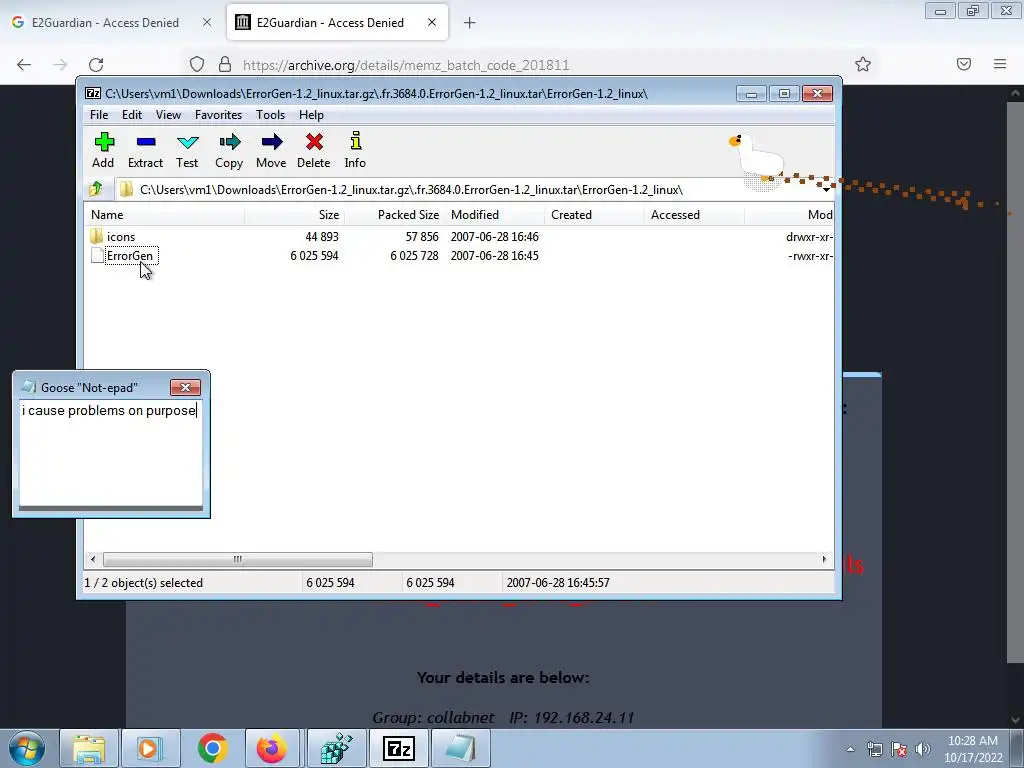Screen dimensions: 1024x768
Task: Open the Help menu in 7-Zip
Action: click(x=312, y=115)
